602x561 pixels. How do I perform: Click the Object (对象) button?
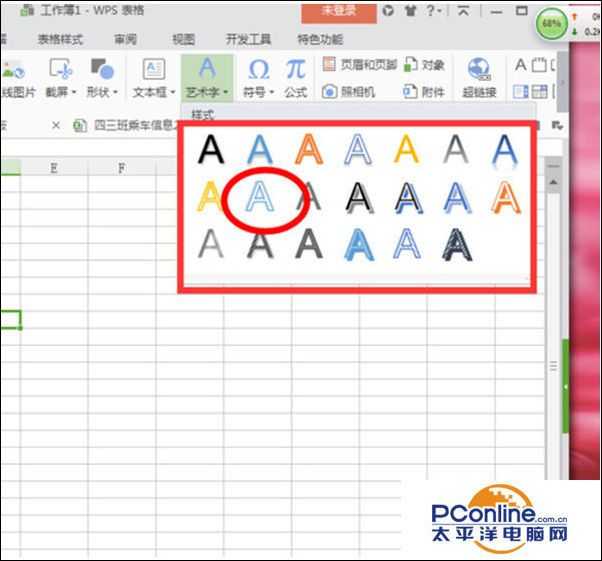(x=423, y=65)
